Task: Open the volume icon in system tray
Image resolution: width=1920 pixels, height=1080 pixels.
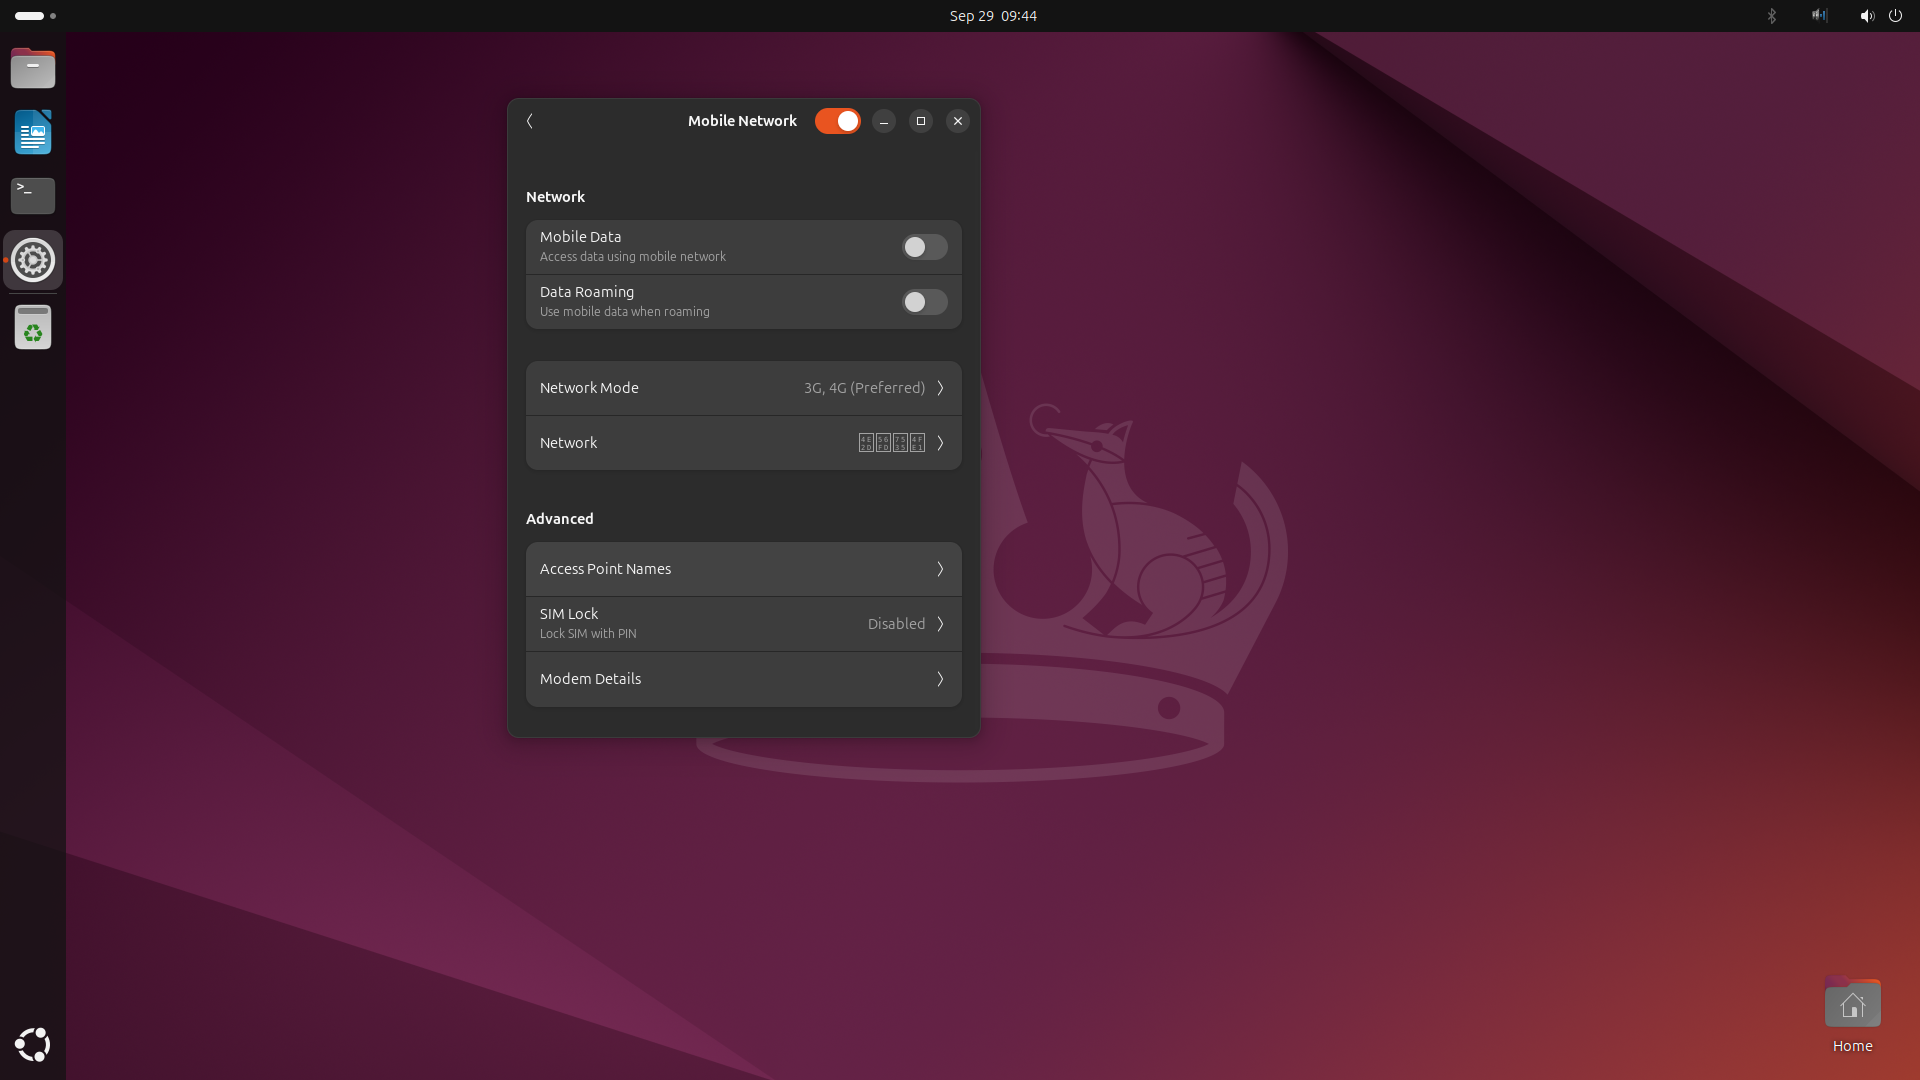Action: coord(1866,16)
